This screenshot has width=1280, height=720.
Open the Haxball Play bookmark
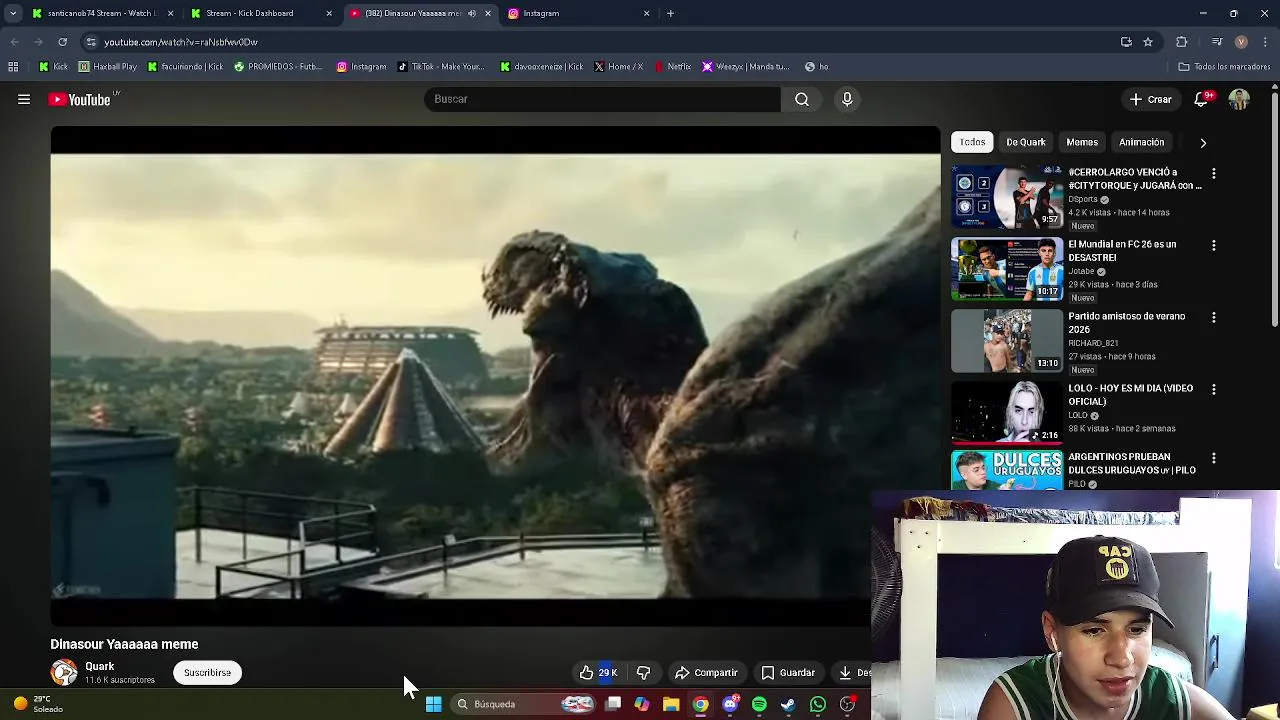(108, 67)
